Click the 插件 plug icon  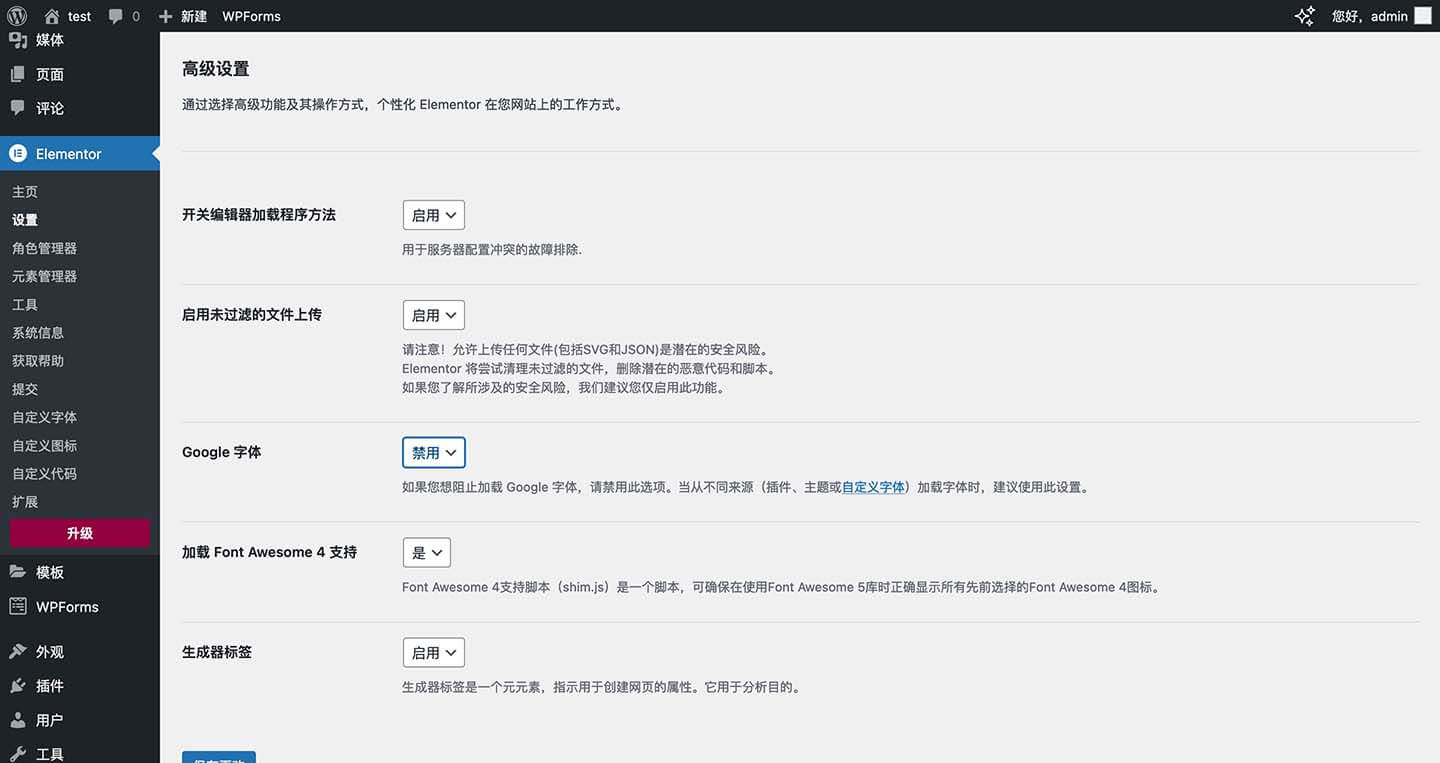[x=17, y=686]
